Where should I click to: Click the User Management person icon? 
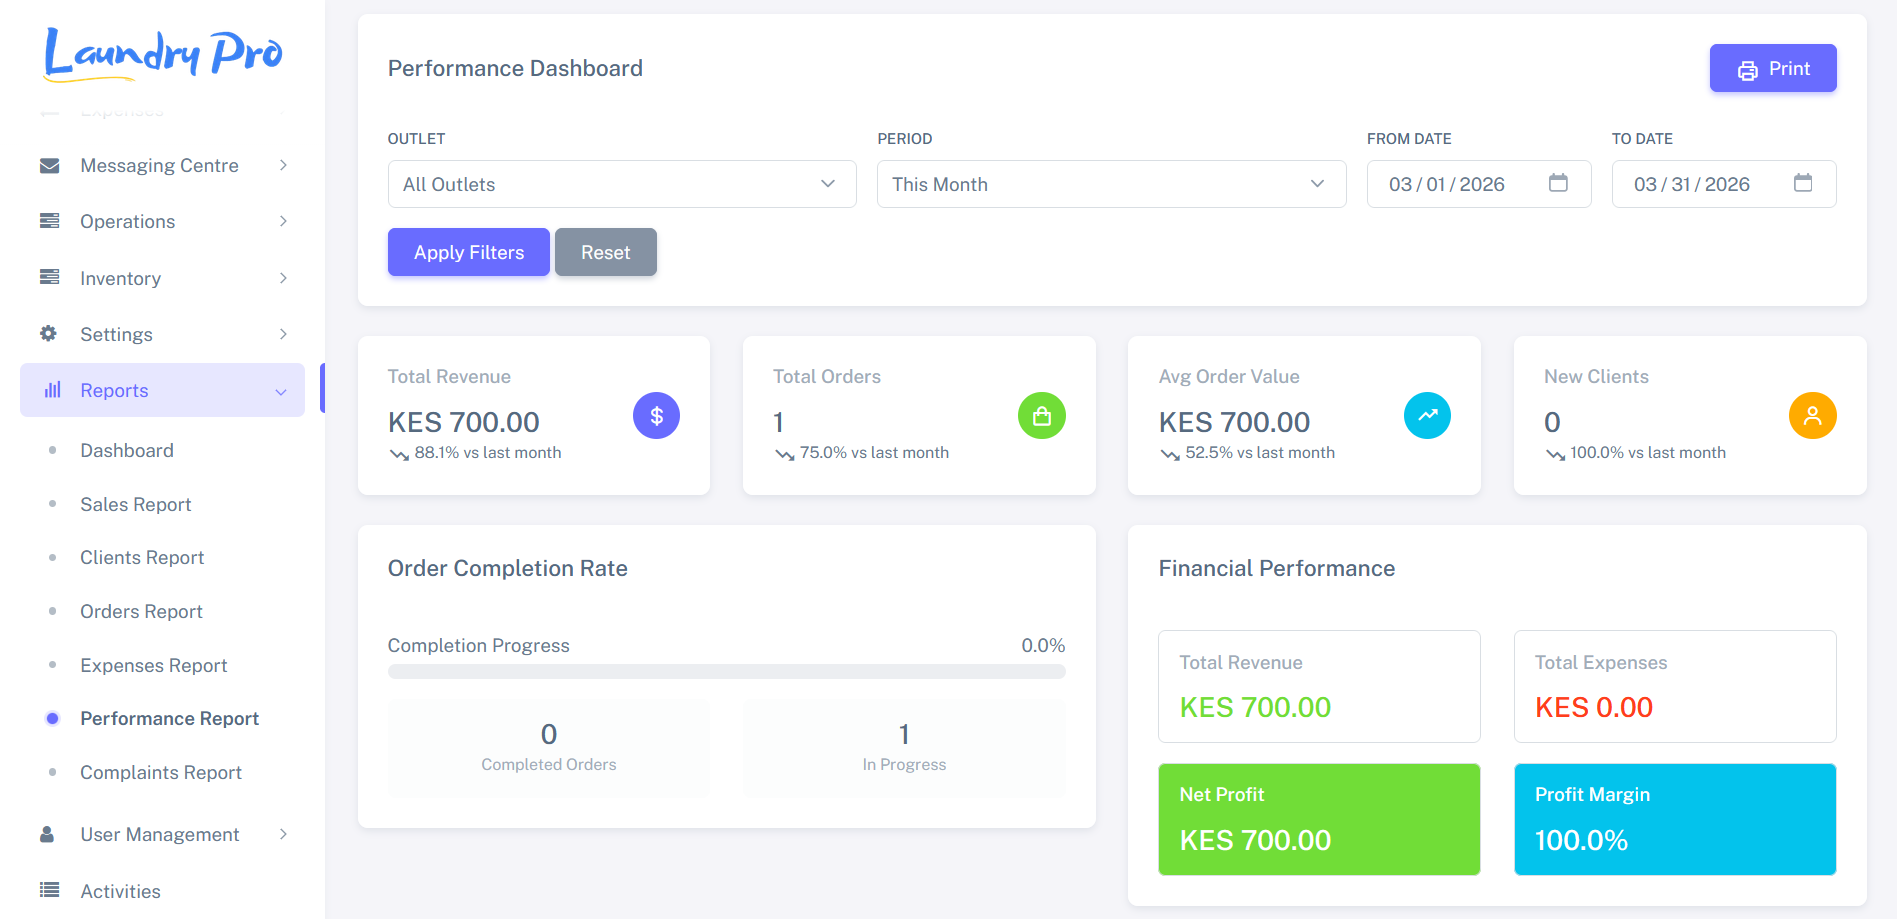[47, 834]
